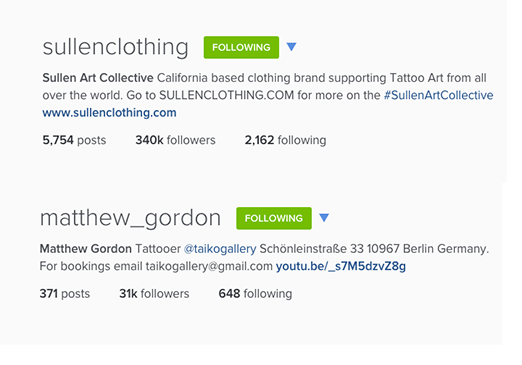Expand dropdown arrow beside sullenclothing's FOLLOWING button
This screenshot has width=522, height=365.
pos(291,47)
